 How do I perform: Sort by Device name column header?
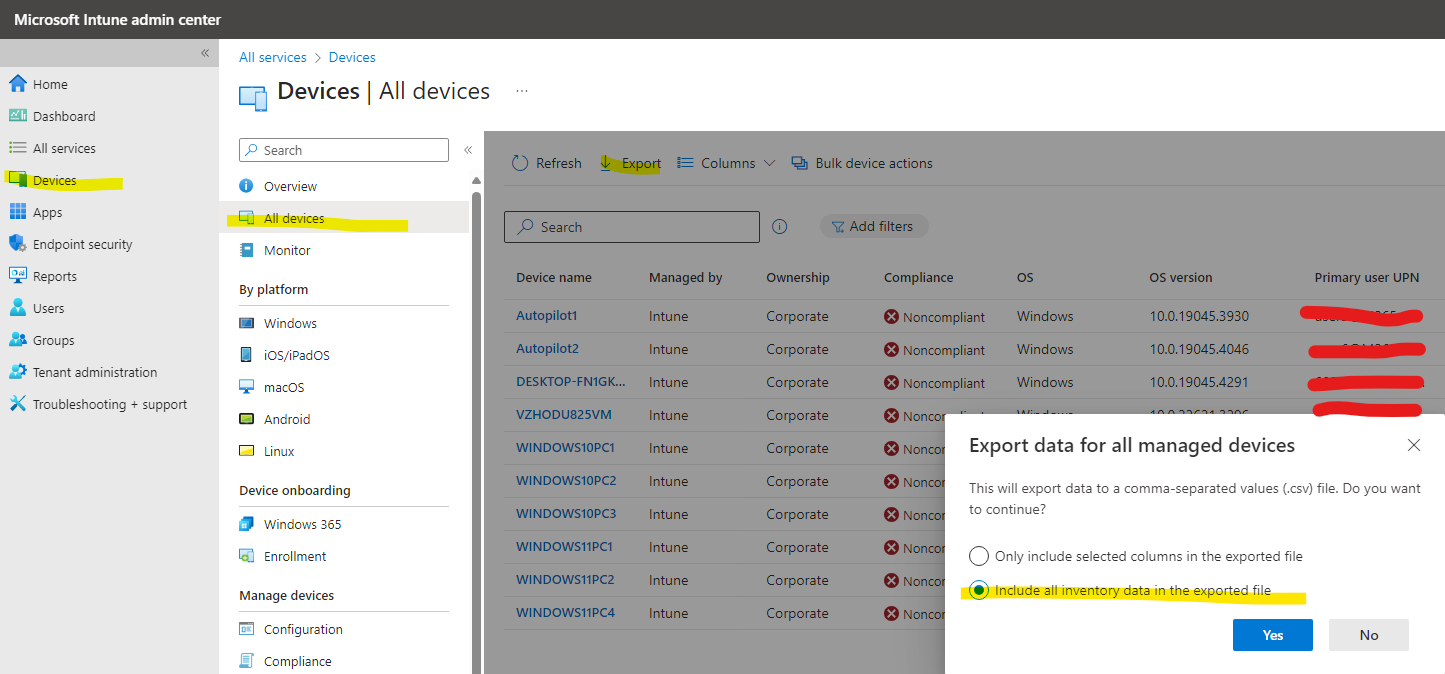pyautogui.click(x=554, y=278)
